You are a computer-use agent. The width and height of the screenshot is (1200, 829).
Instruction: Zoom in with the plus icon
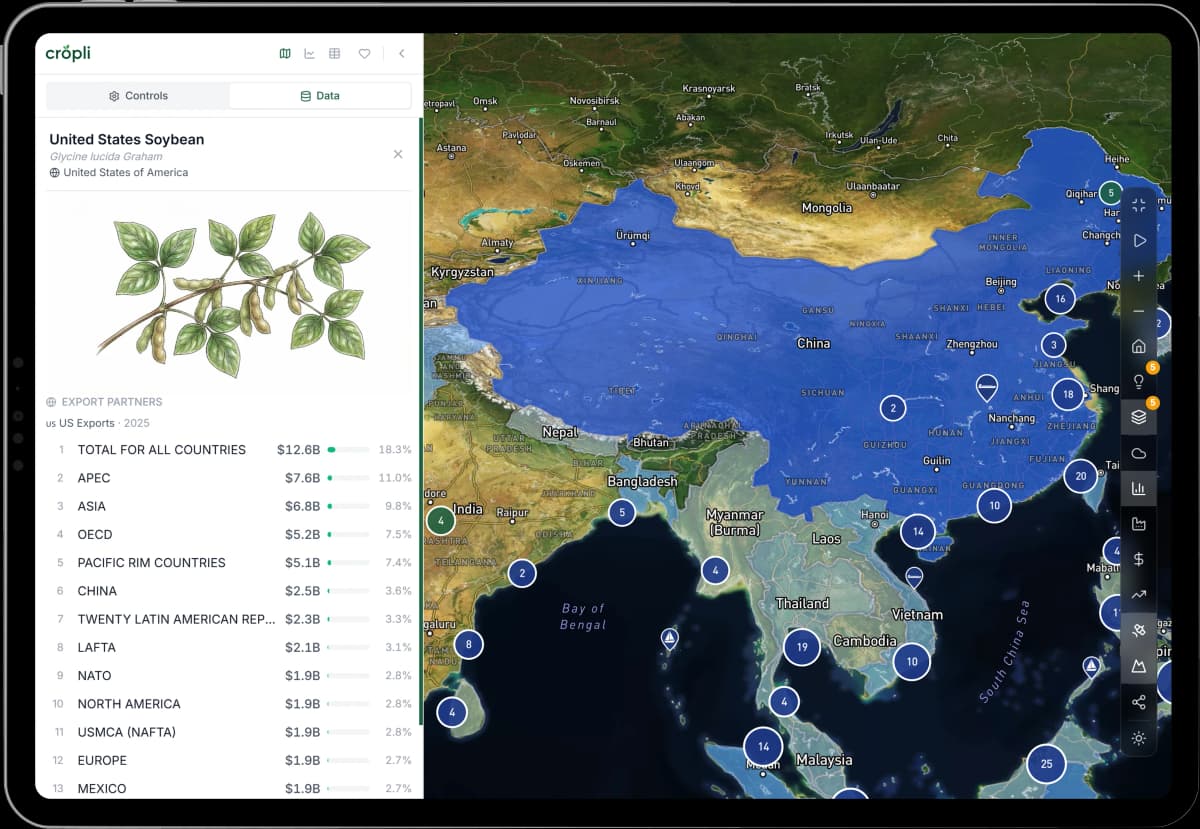pos(1139,276)
